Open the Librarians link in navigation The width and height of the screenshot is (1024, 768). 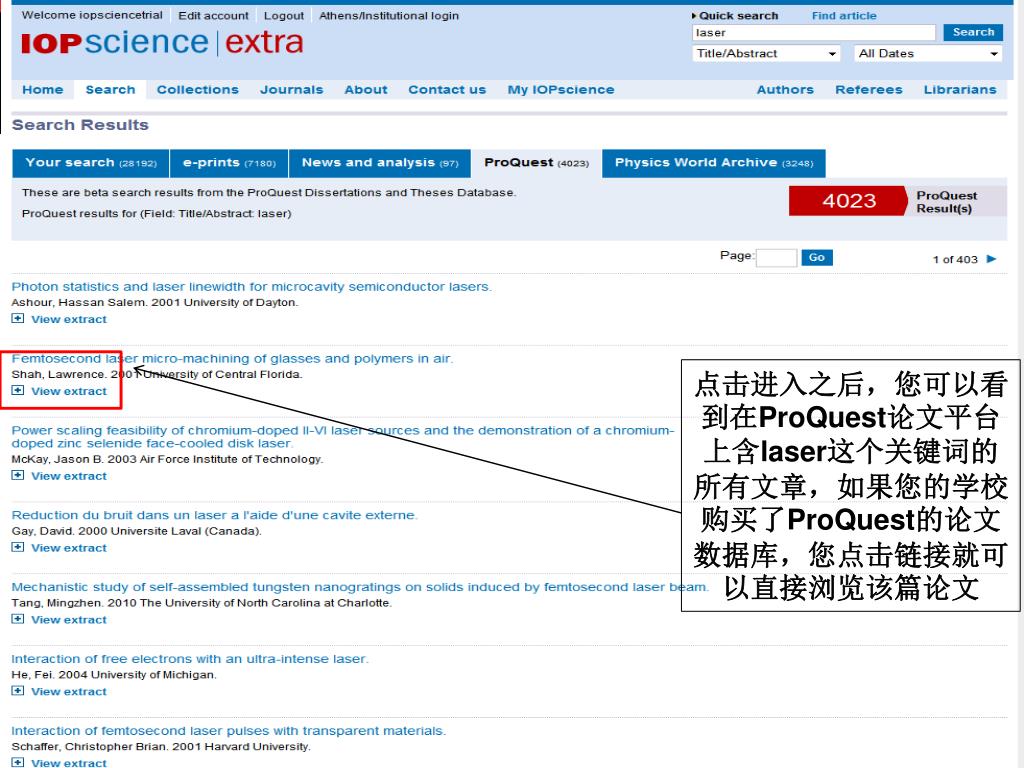click(x=960, y=89)
